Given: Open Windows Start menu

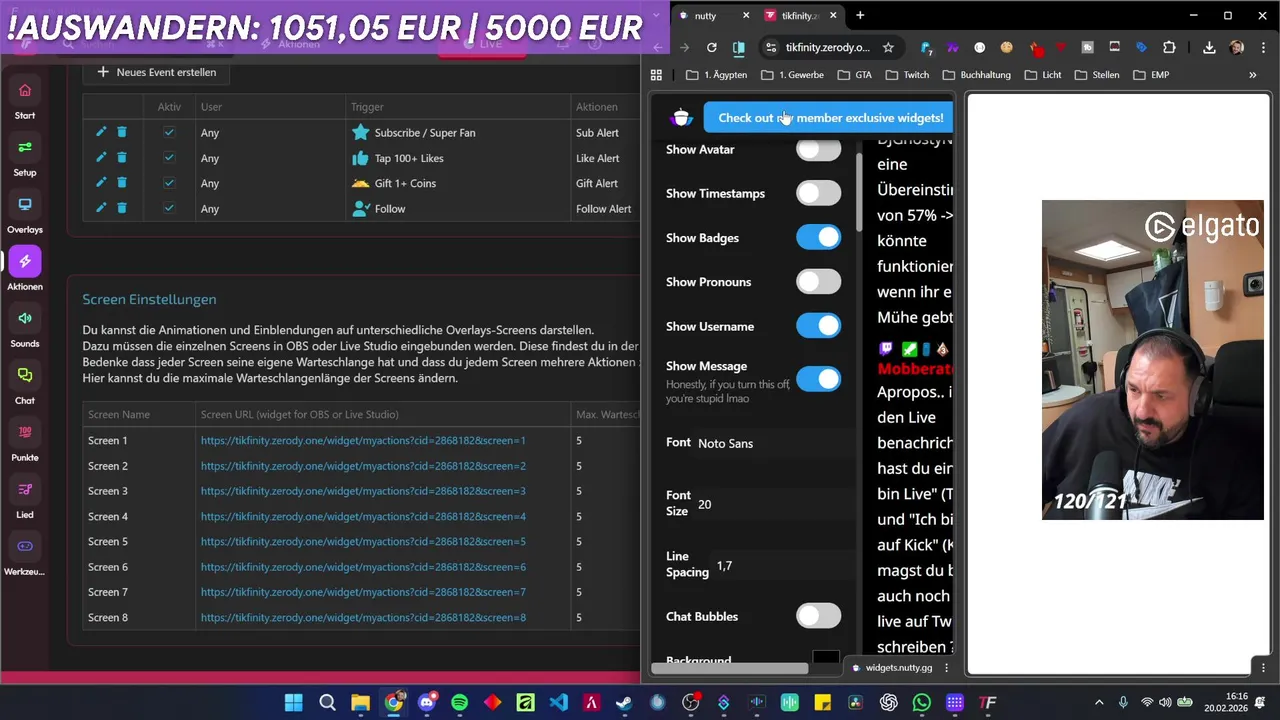Looking at the screenshot, I should [x=294, y=703].
